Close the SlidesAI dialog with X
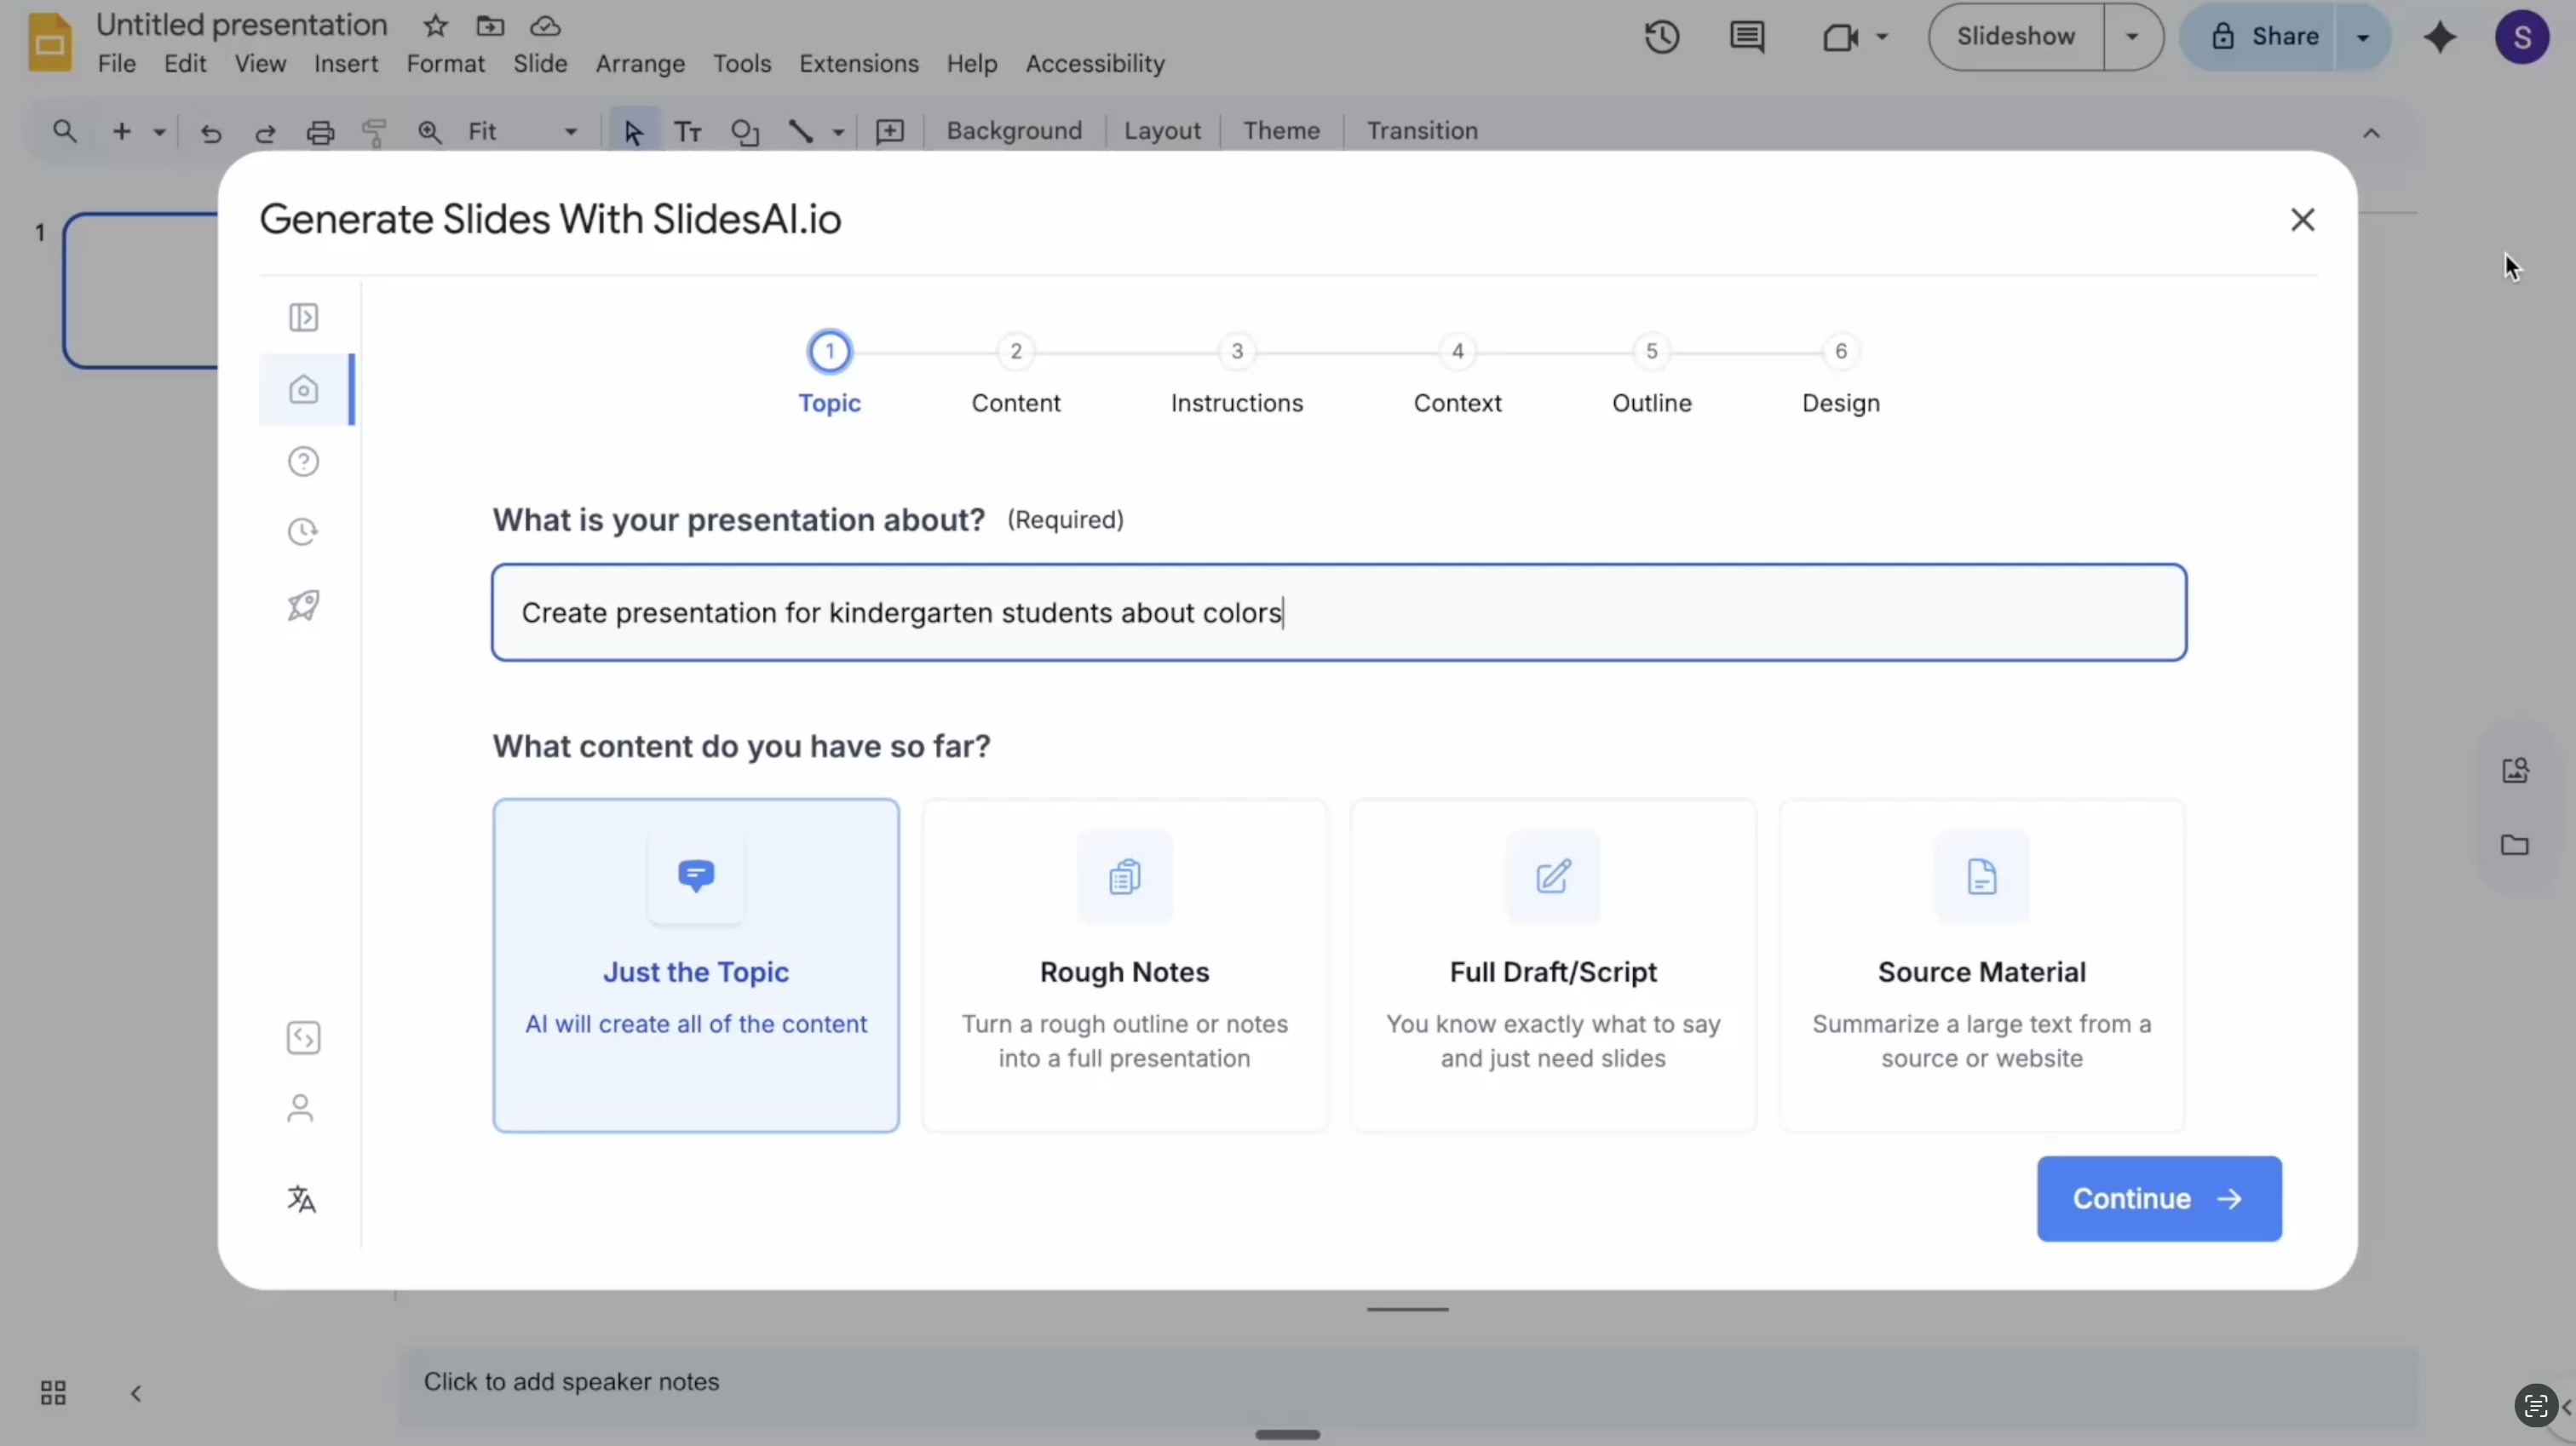Screen dimensions: 2576x1446 tap(2302, 220)
